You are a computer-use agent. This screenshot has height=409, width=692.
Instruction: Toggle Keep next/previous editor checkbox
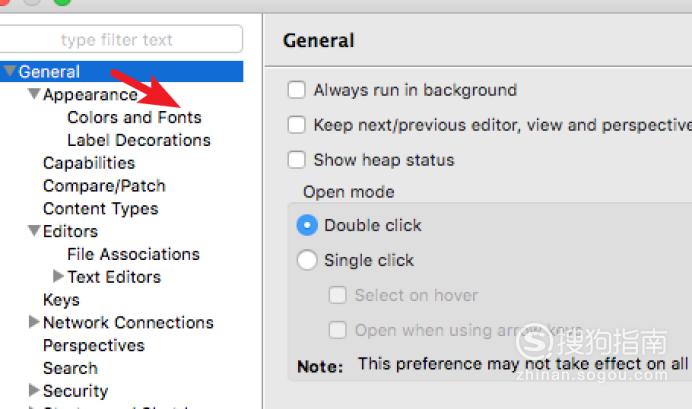click(296, 124)
